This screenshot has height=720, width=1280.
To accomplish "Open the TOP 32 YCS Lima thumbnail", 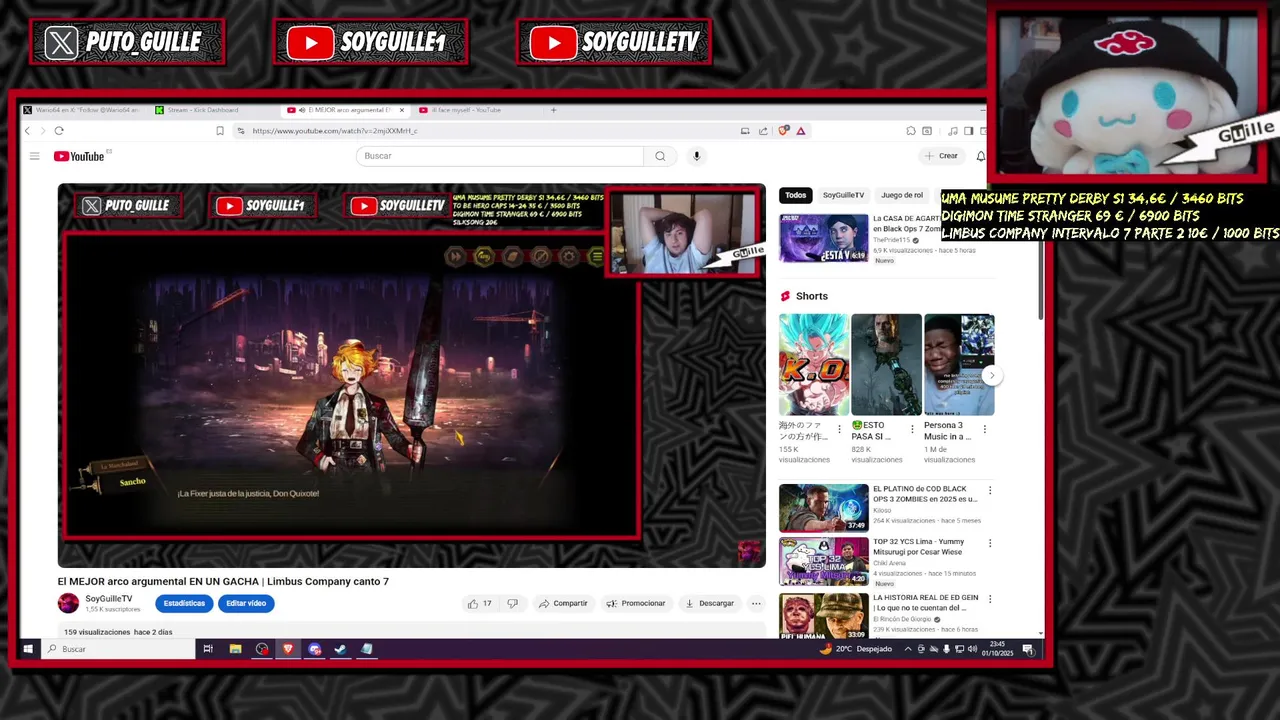I will tap(824, 562).
